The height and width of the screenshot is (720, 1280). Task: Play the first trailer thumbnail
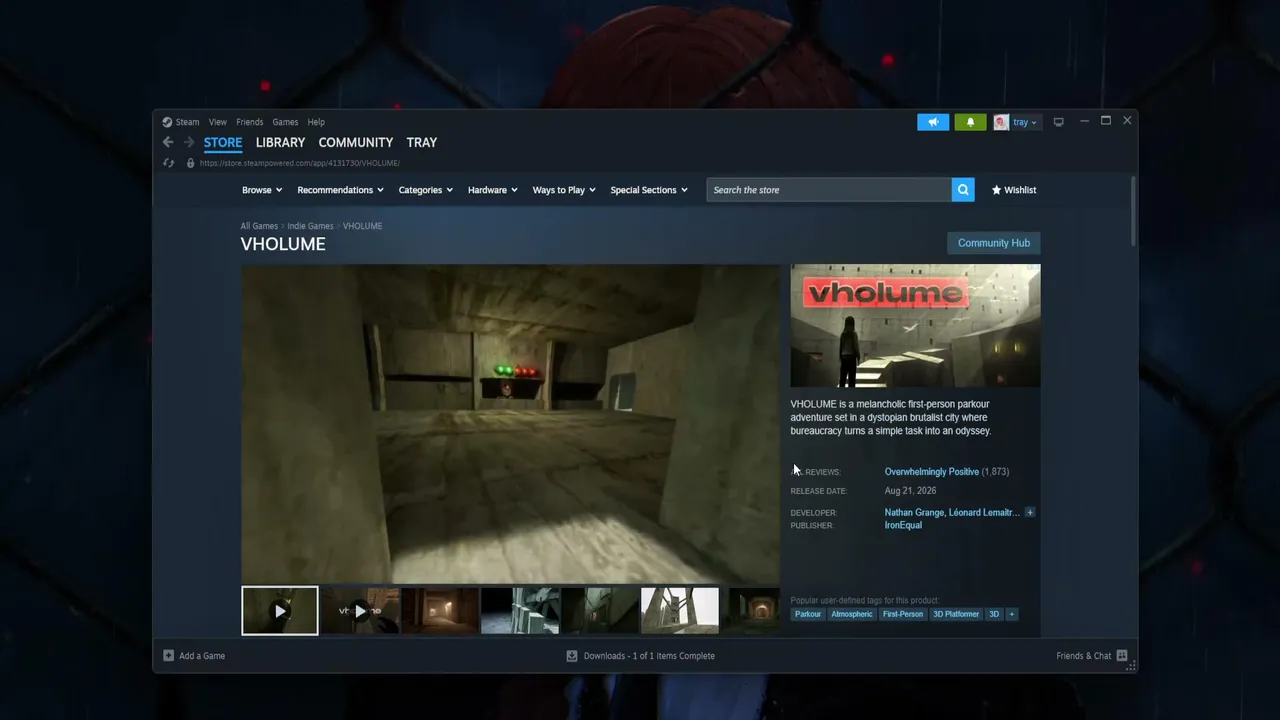point(280,610)
